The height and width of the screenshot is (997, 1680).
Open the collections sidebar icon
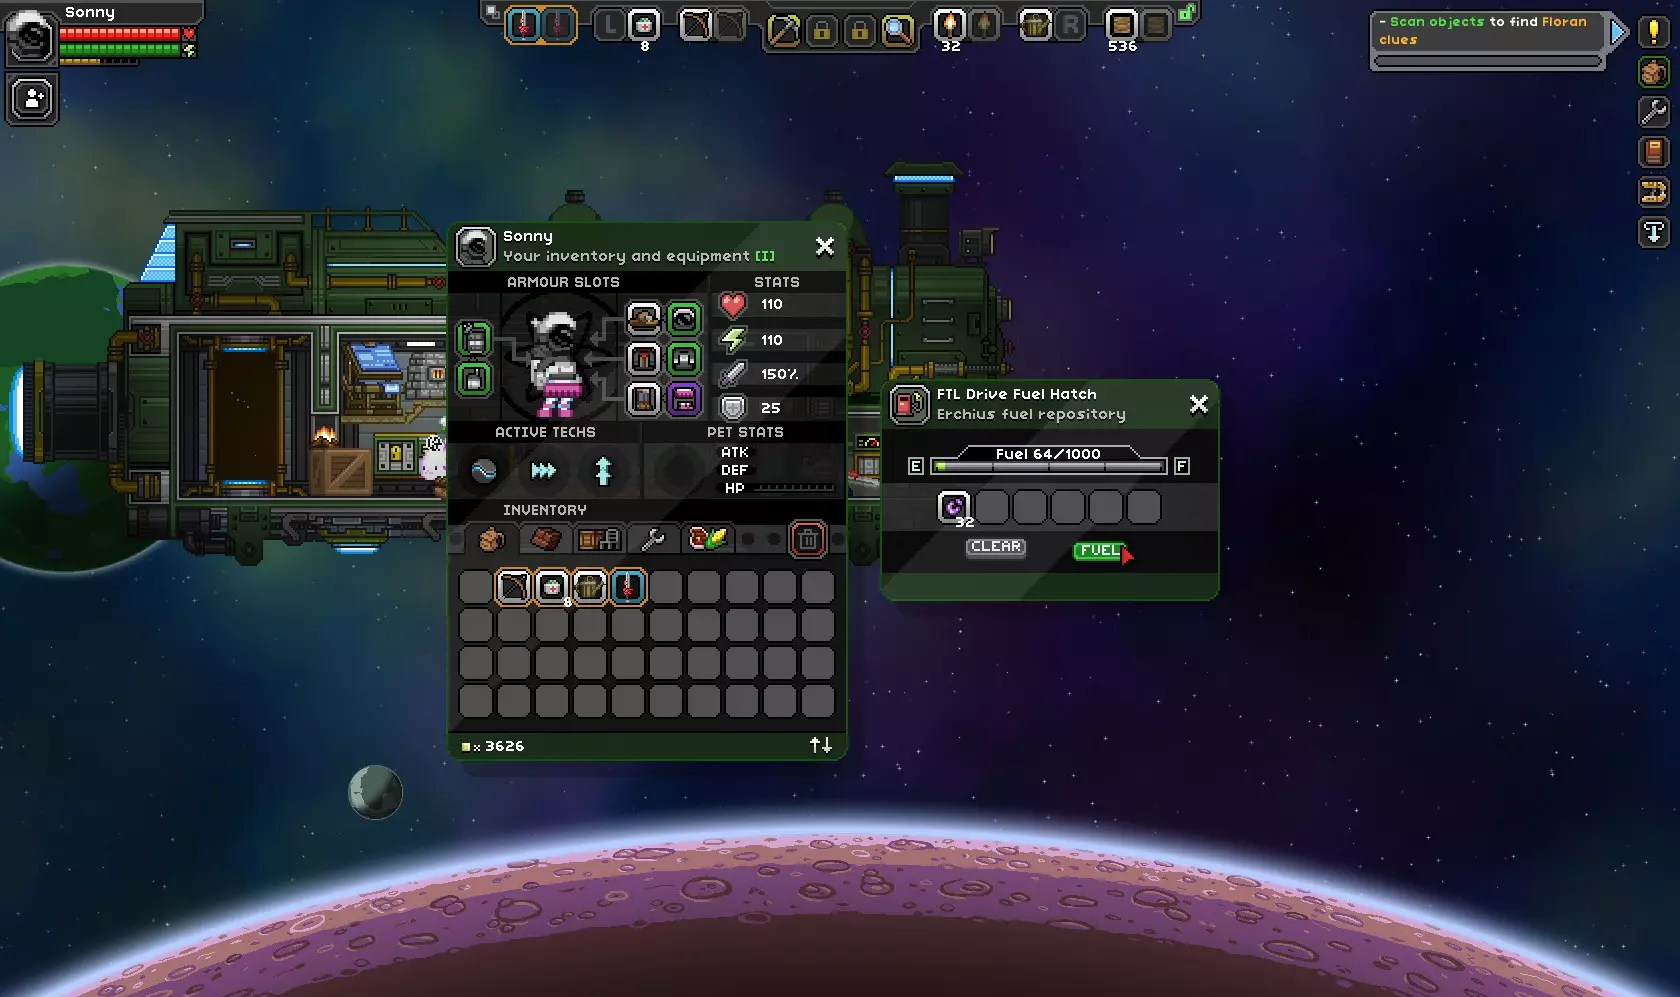pyautogui.click(x=1654, y=192)
